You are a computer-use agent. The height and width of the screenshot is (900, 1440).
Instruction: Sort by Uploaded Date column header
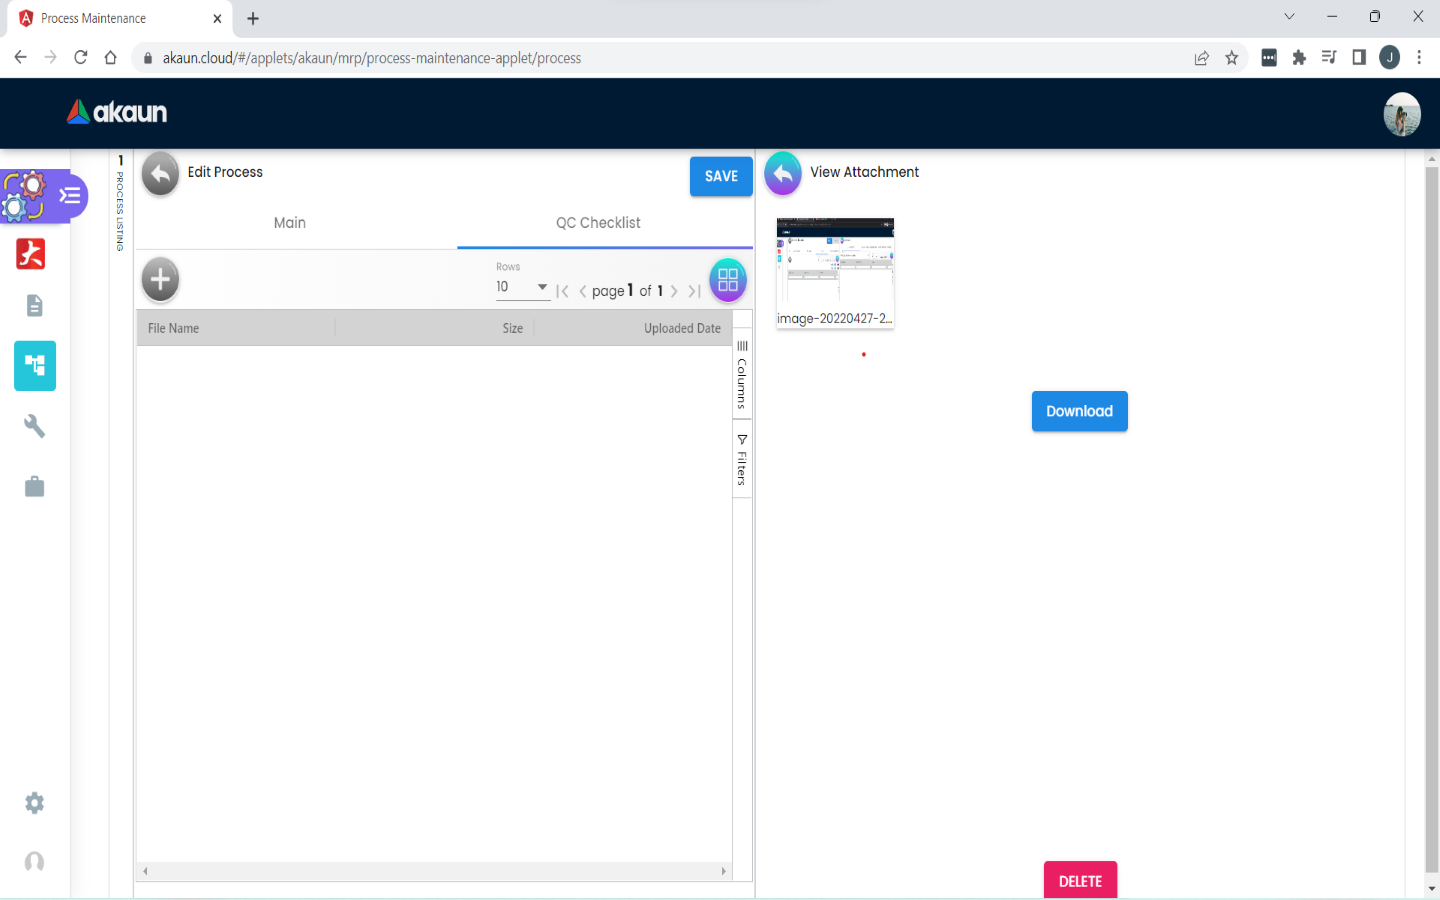coord(633,328)
